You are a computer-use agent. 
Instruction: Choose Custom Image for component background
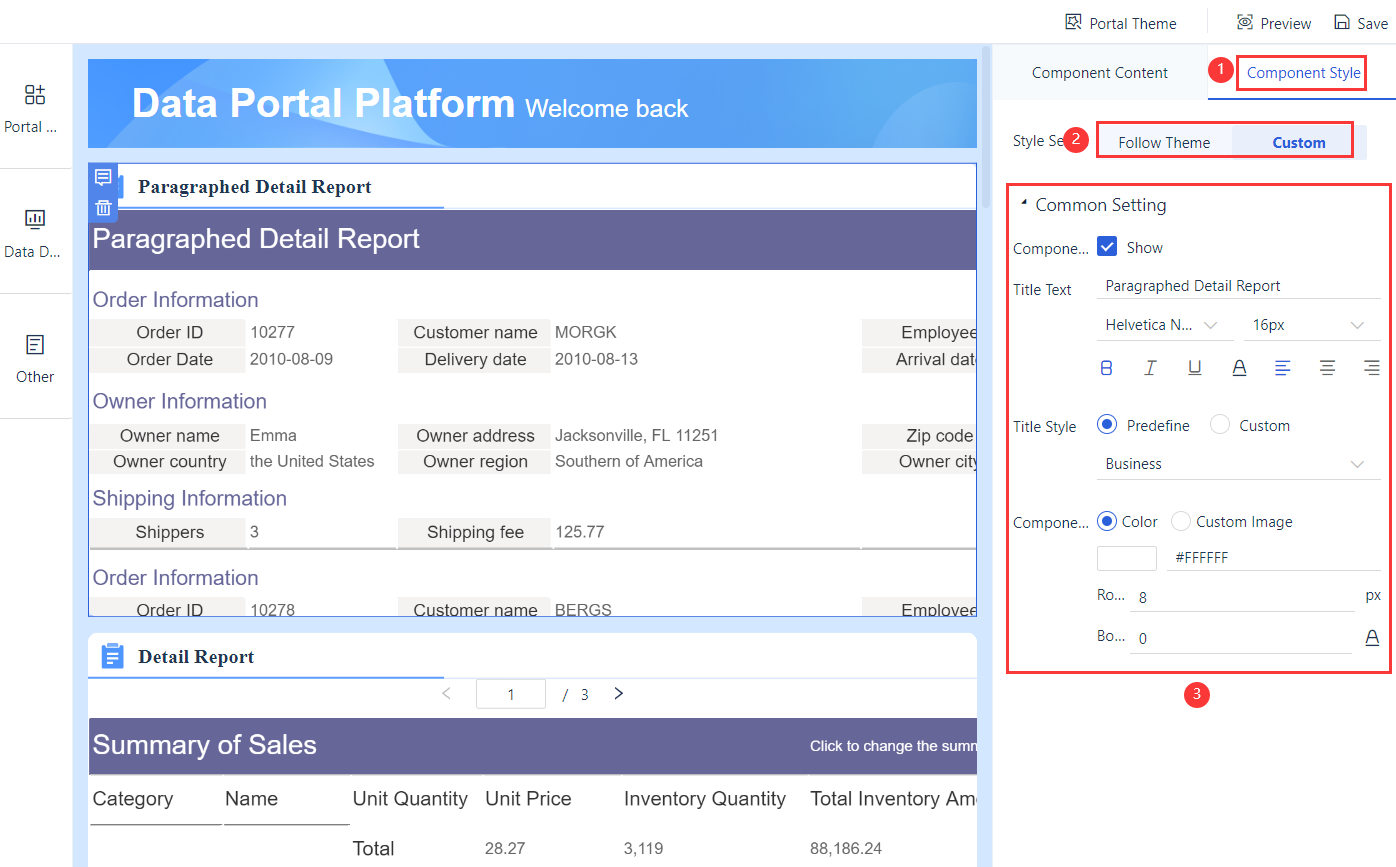[1180, 521]
